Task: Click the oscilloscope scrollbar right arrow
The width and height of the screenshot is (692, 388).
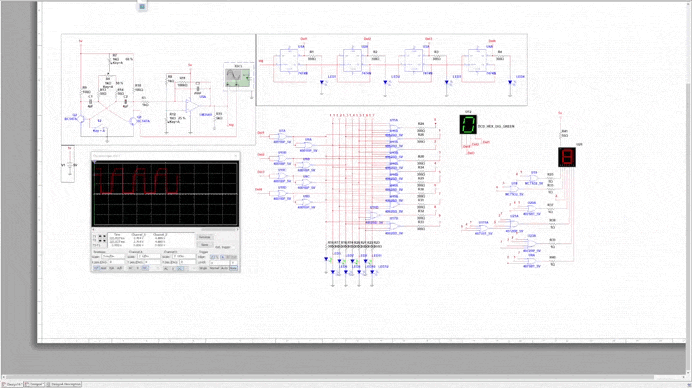Action: 238,230
